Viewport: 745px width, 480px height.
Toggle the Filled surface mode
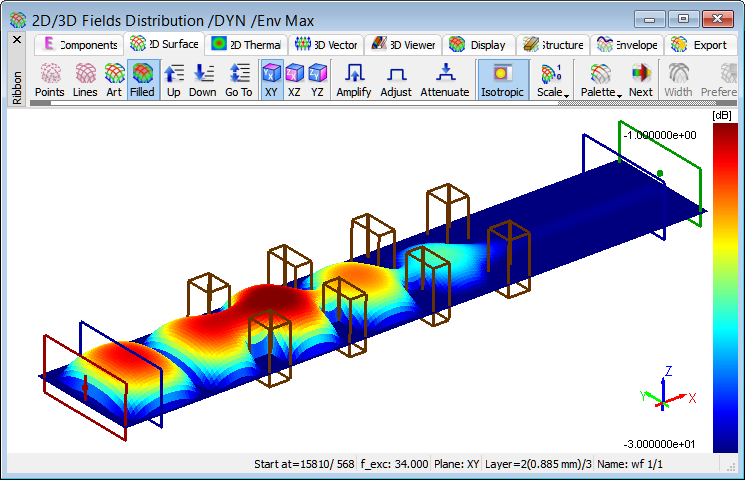pyautogui.click(x=142, y=80)
